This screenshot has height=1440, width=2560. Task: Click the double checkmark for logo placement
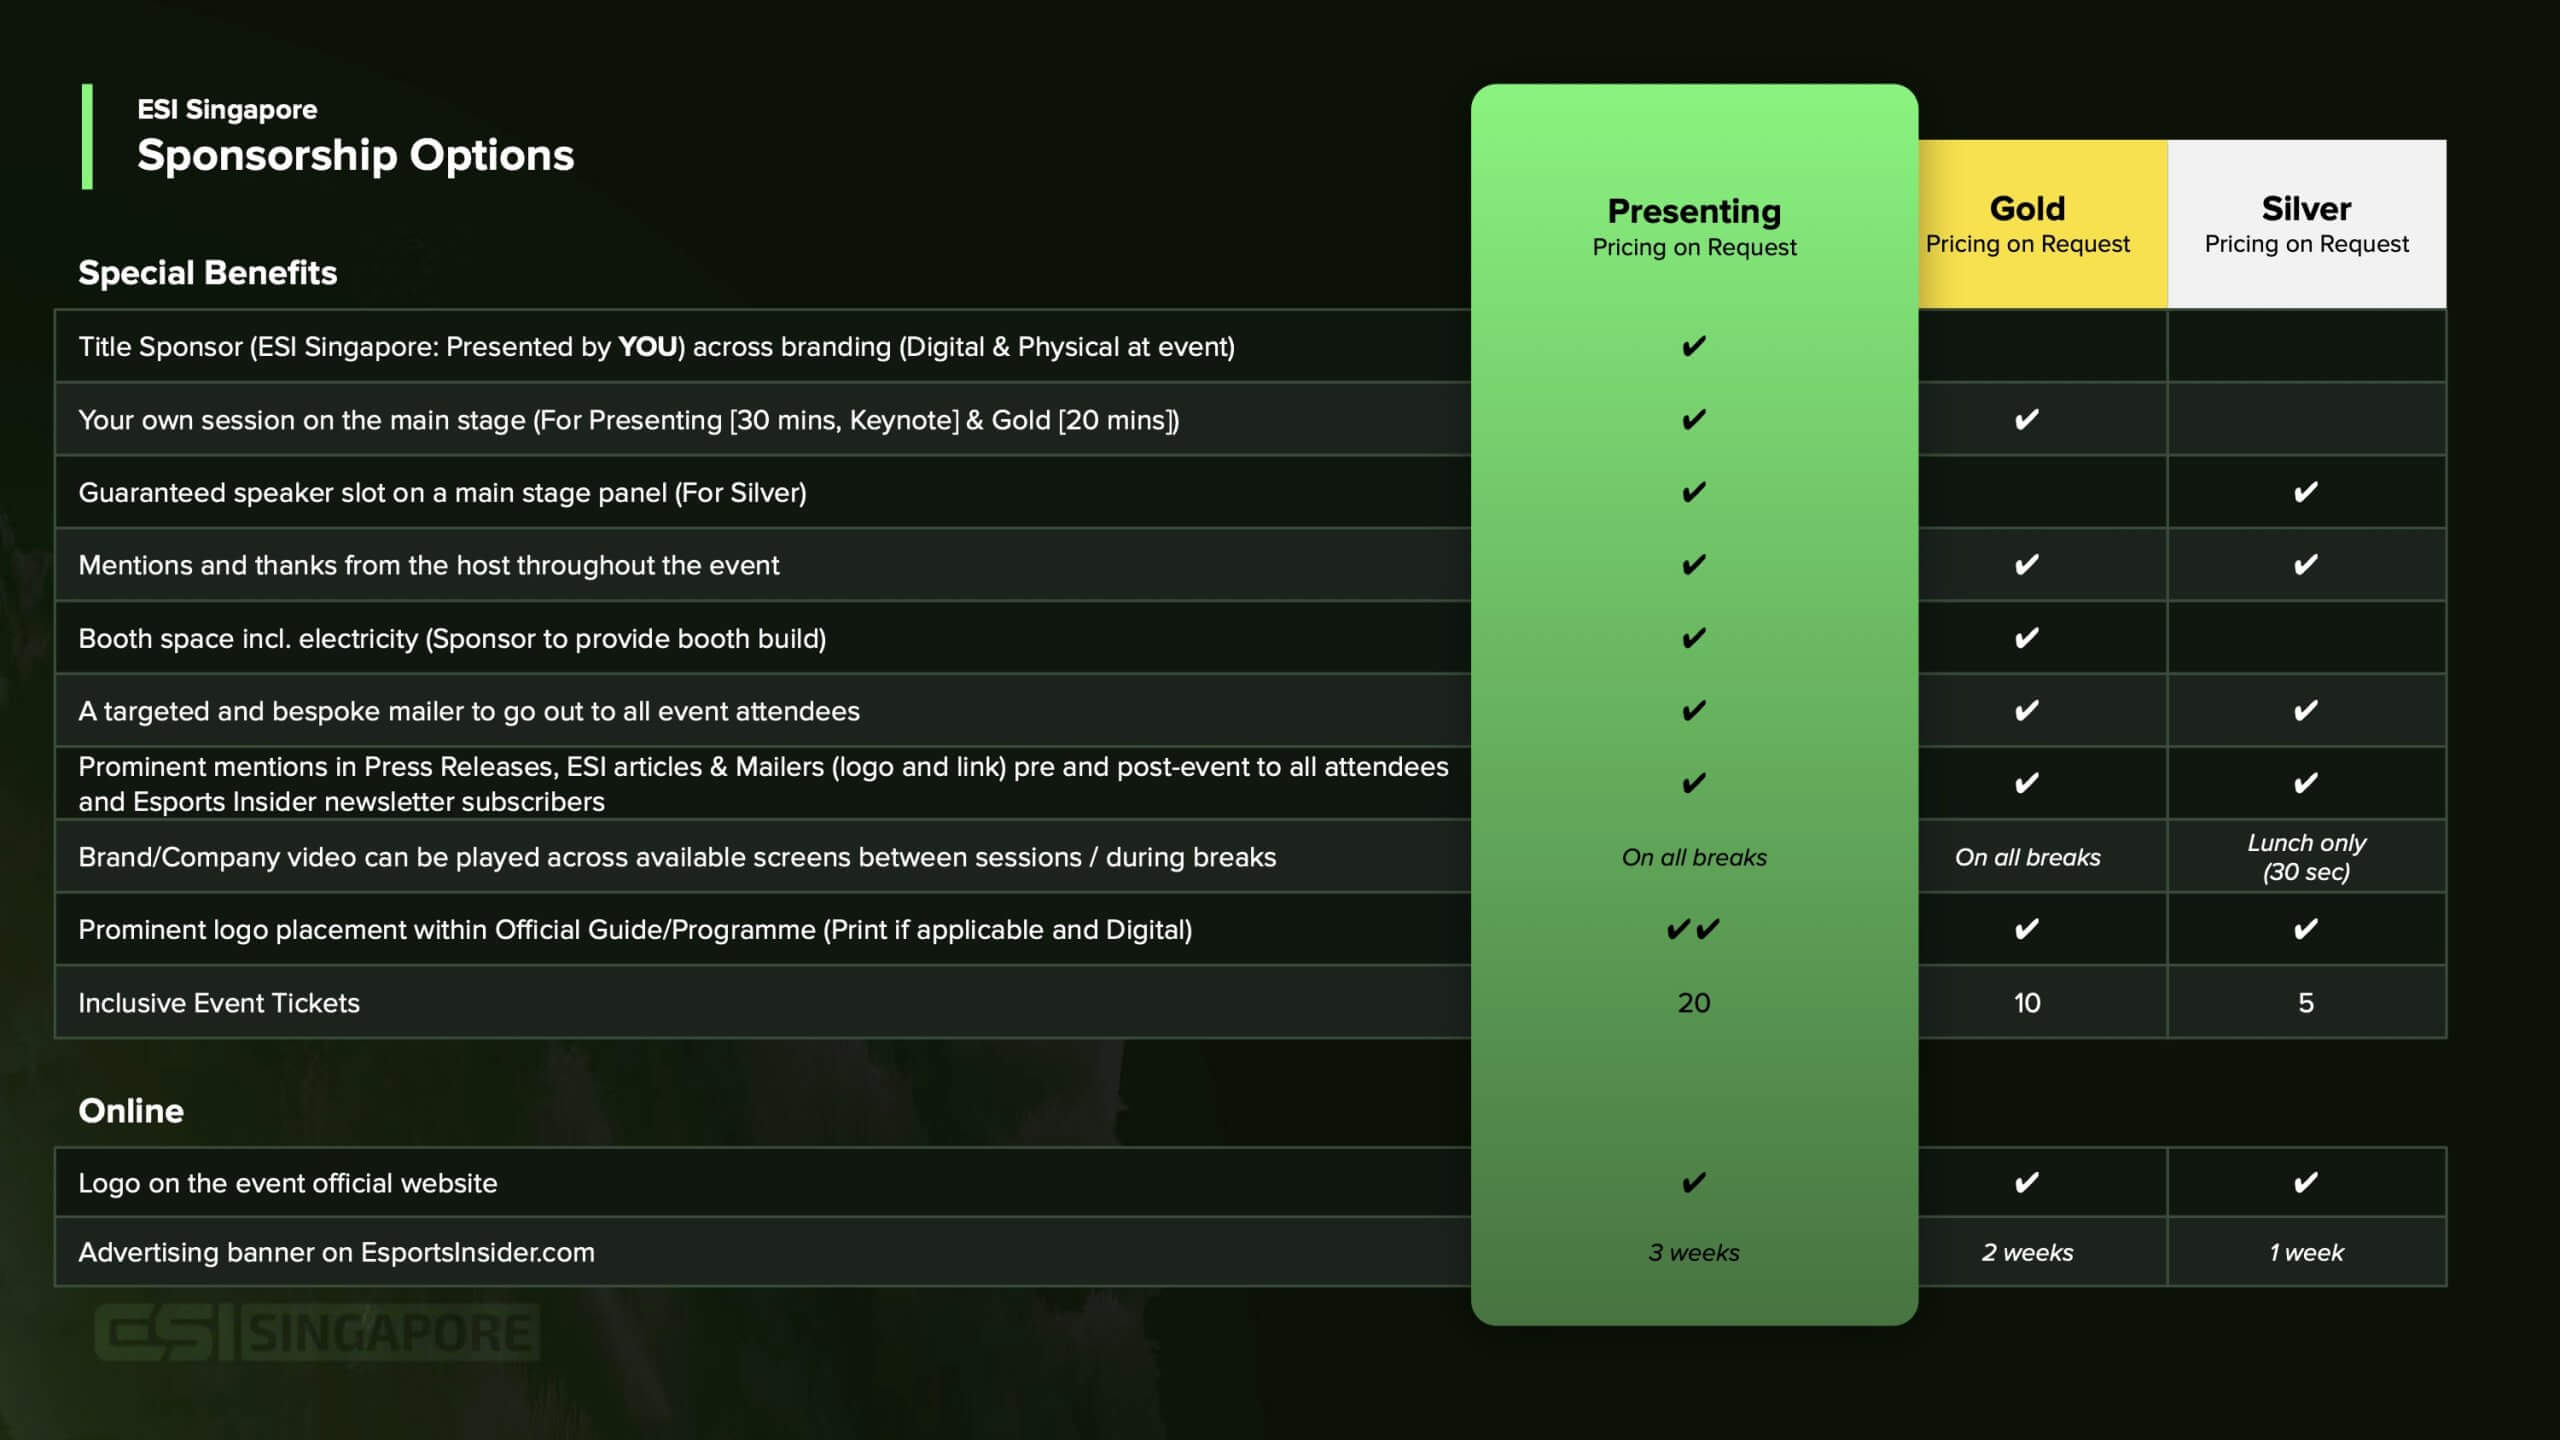pos(1693,930)
